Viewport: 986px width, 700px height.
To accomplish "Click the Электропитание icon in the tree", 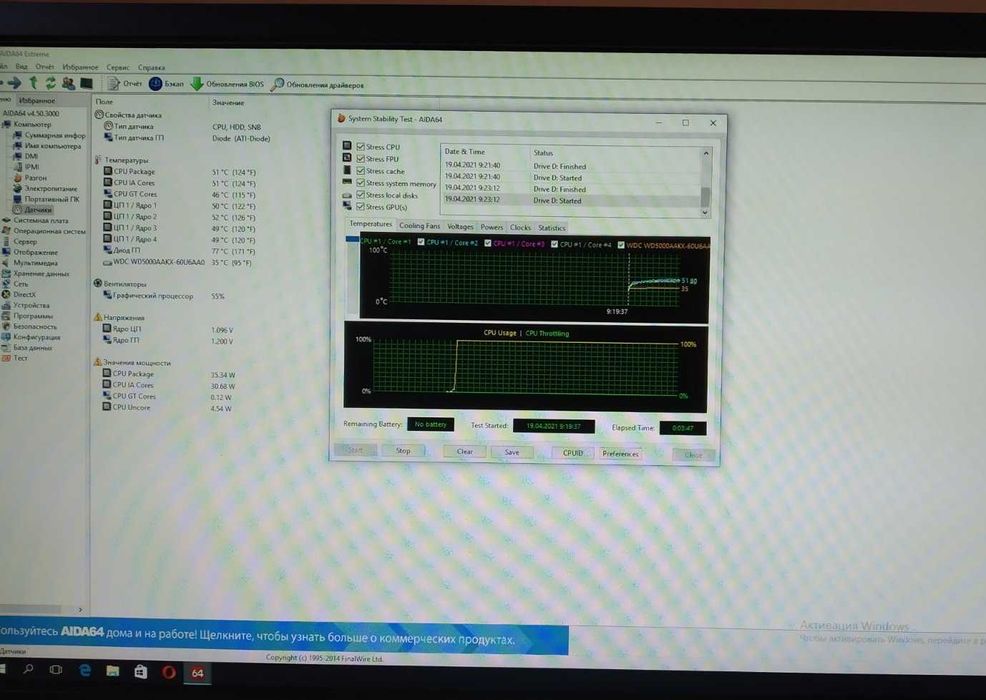I will (18, 188).
